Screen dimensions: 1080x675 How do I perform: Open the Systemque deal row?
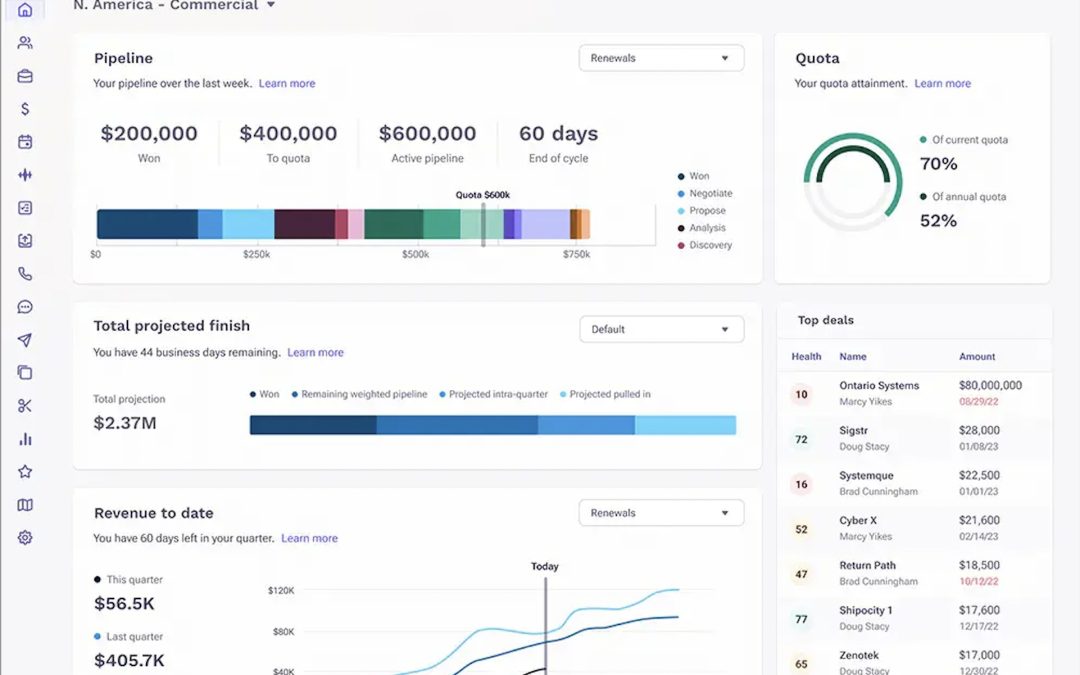point(914,484)
